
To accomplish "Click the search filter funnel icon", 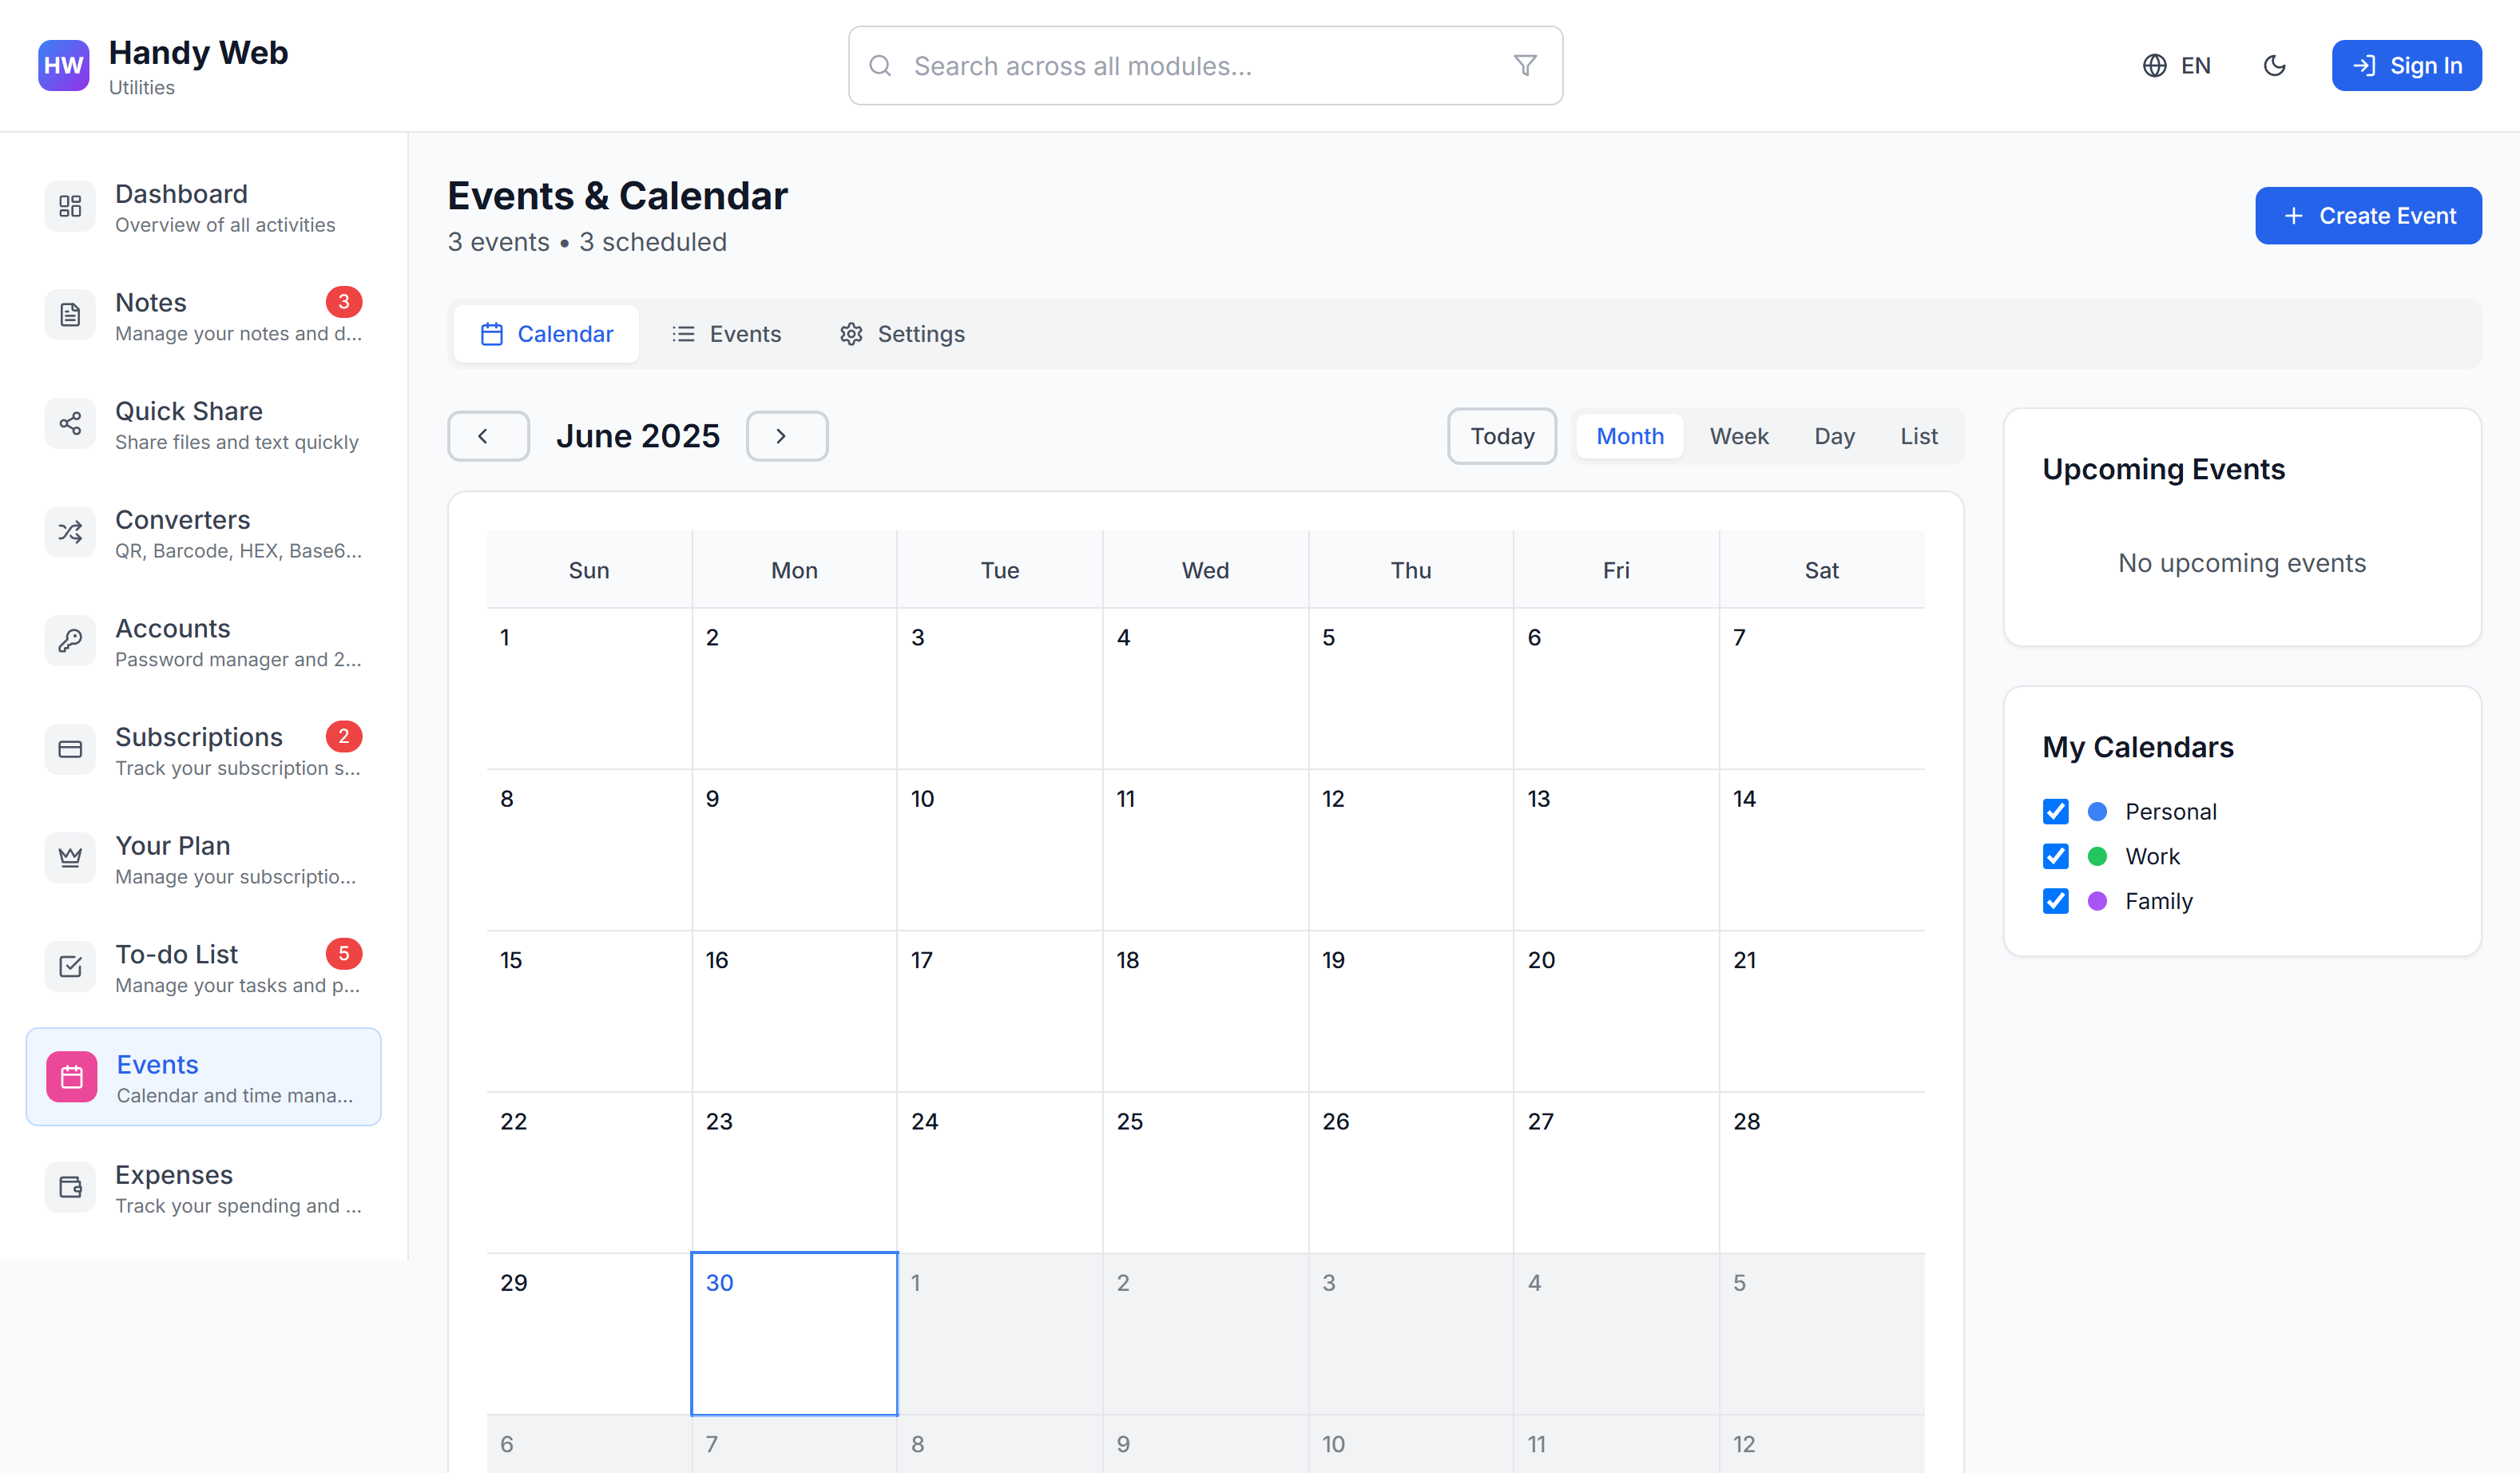I will [x=1524, y=66].
